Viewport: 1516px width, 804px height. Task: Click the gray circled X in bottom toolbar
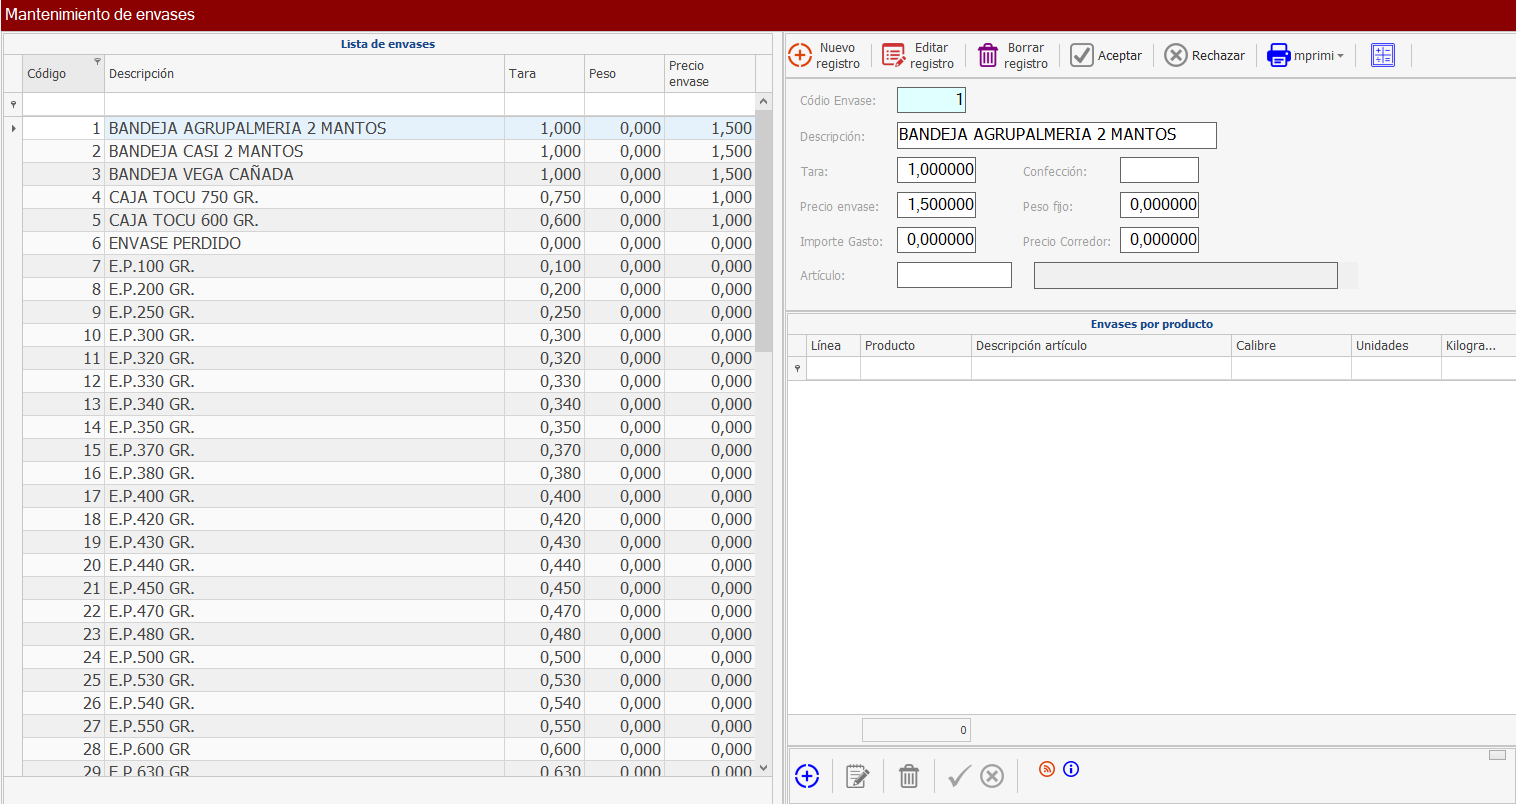992,776
